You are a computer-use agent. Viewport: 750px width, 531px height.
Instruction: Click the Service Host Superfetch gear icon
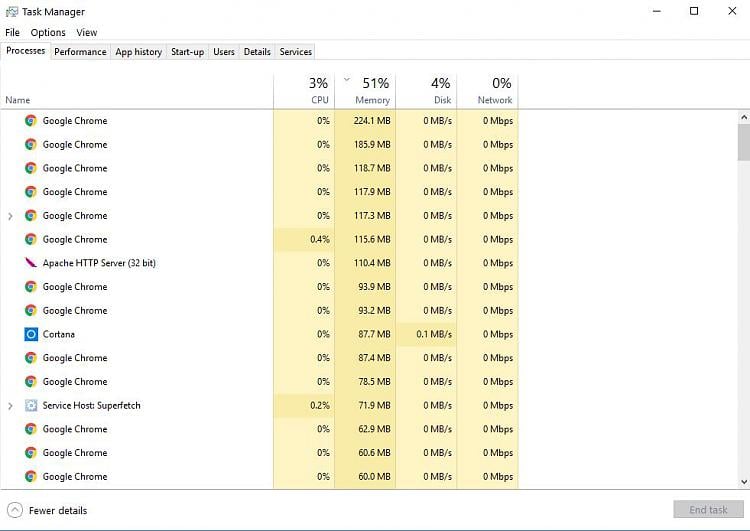tap(31, 405)
